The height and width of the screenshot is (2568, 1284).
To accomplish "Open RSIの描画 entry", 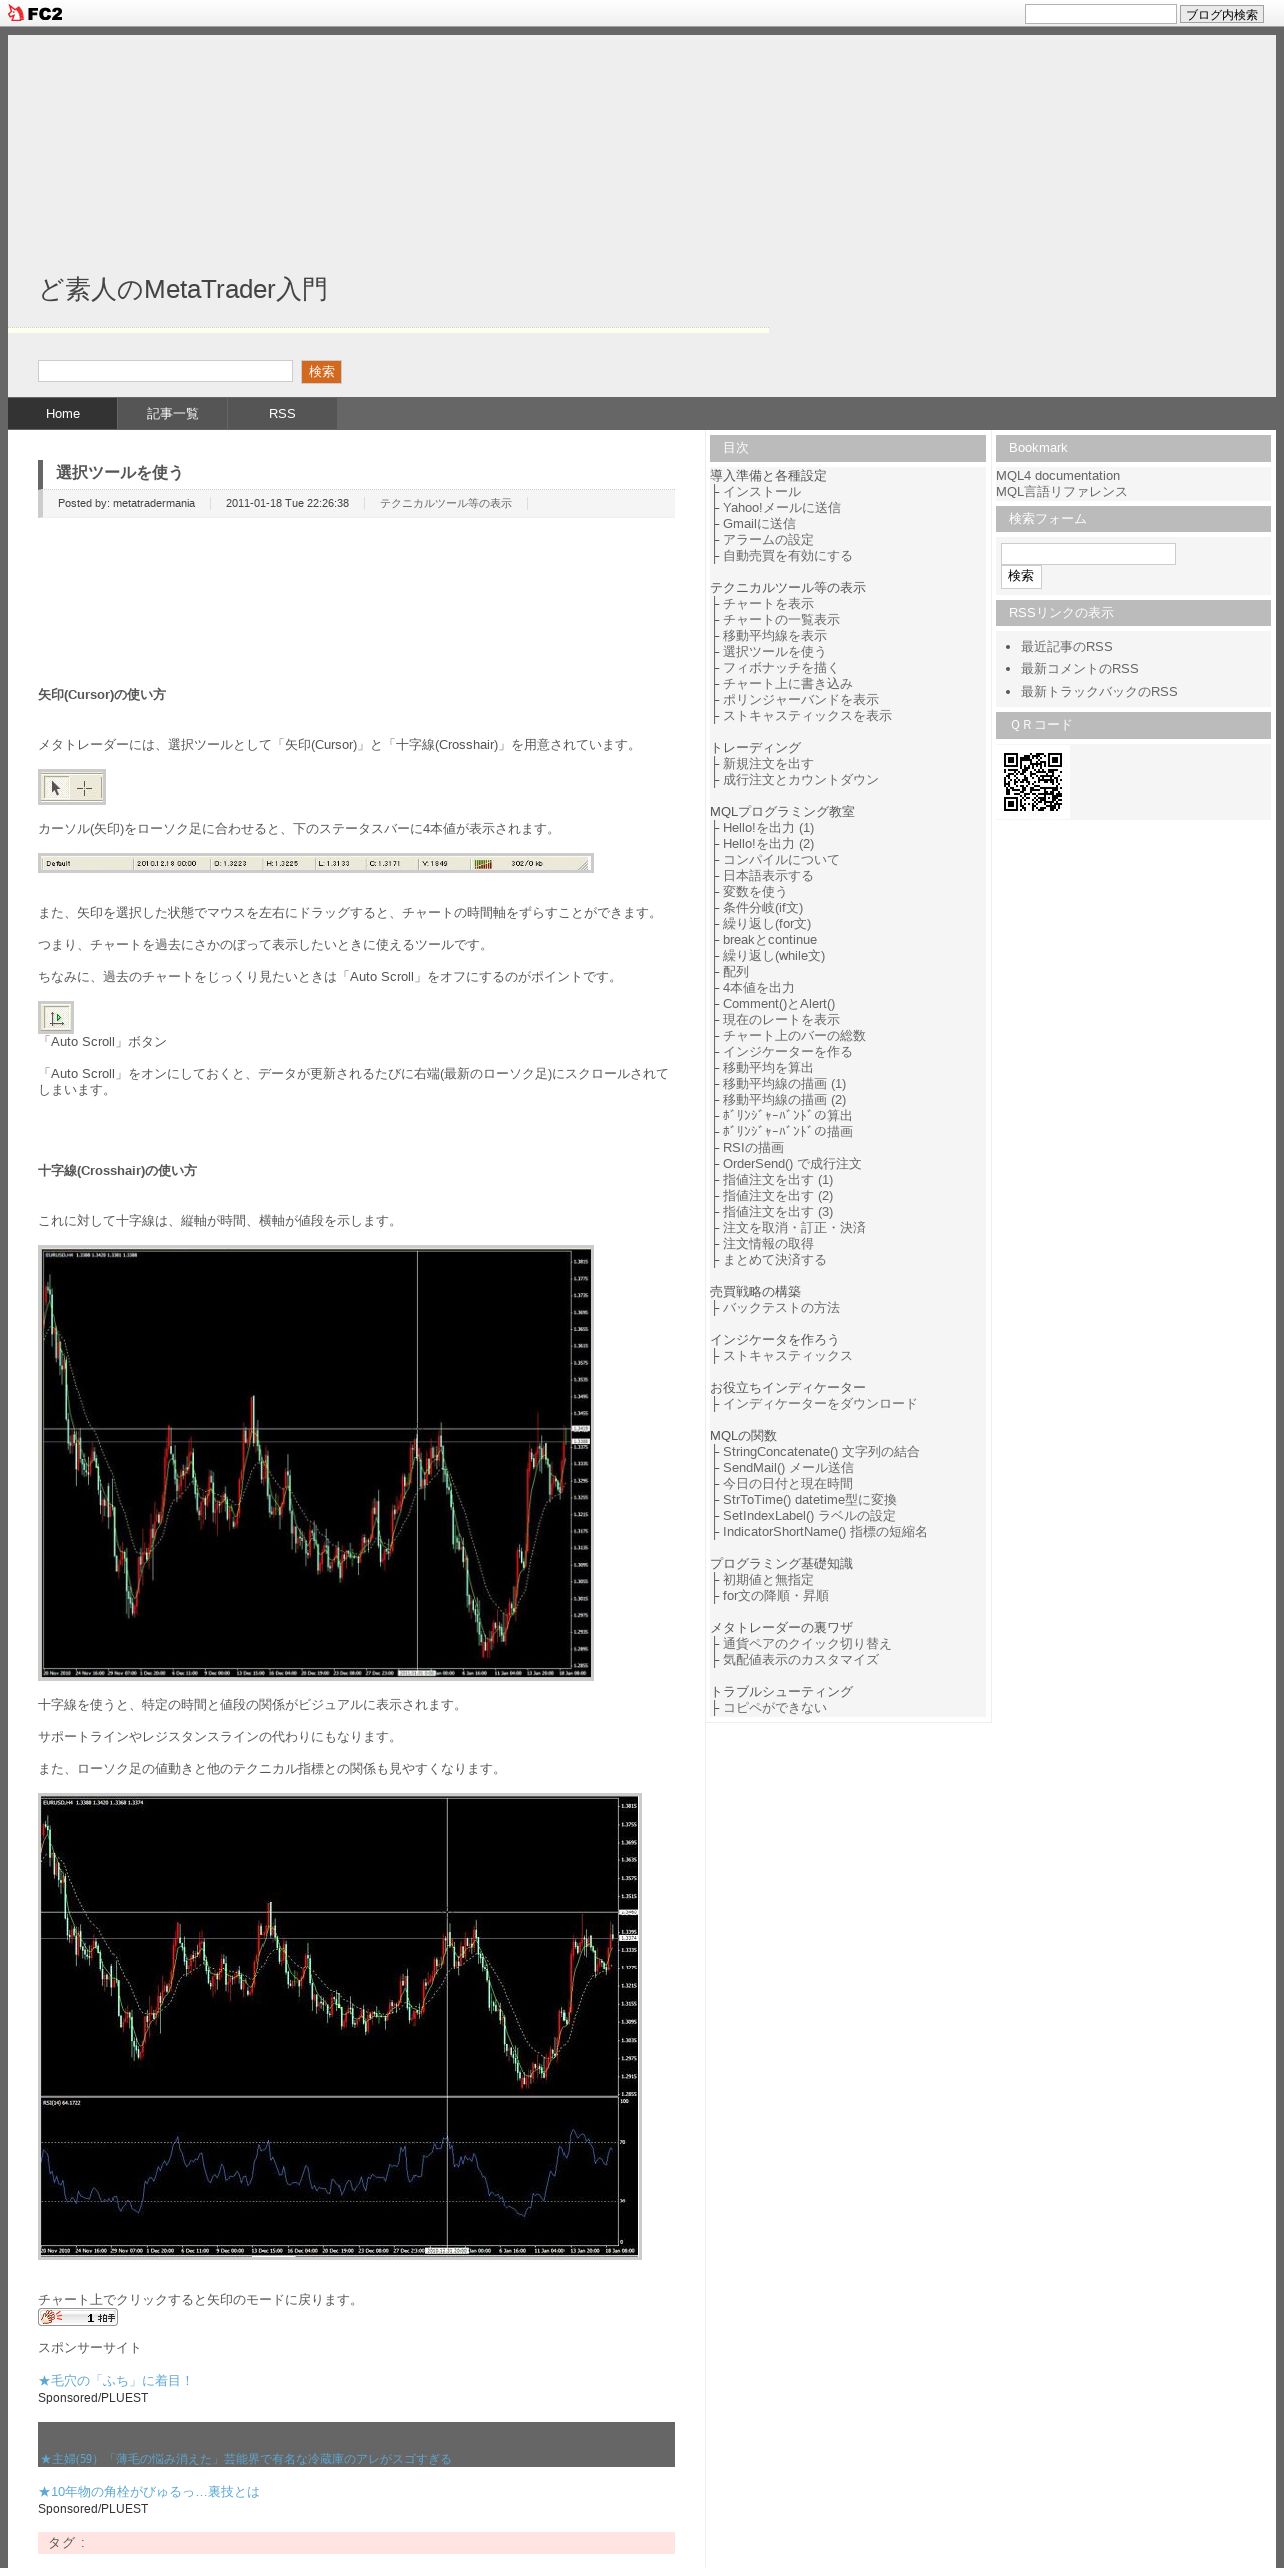I will tap(753, 1148).
